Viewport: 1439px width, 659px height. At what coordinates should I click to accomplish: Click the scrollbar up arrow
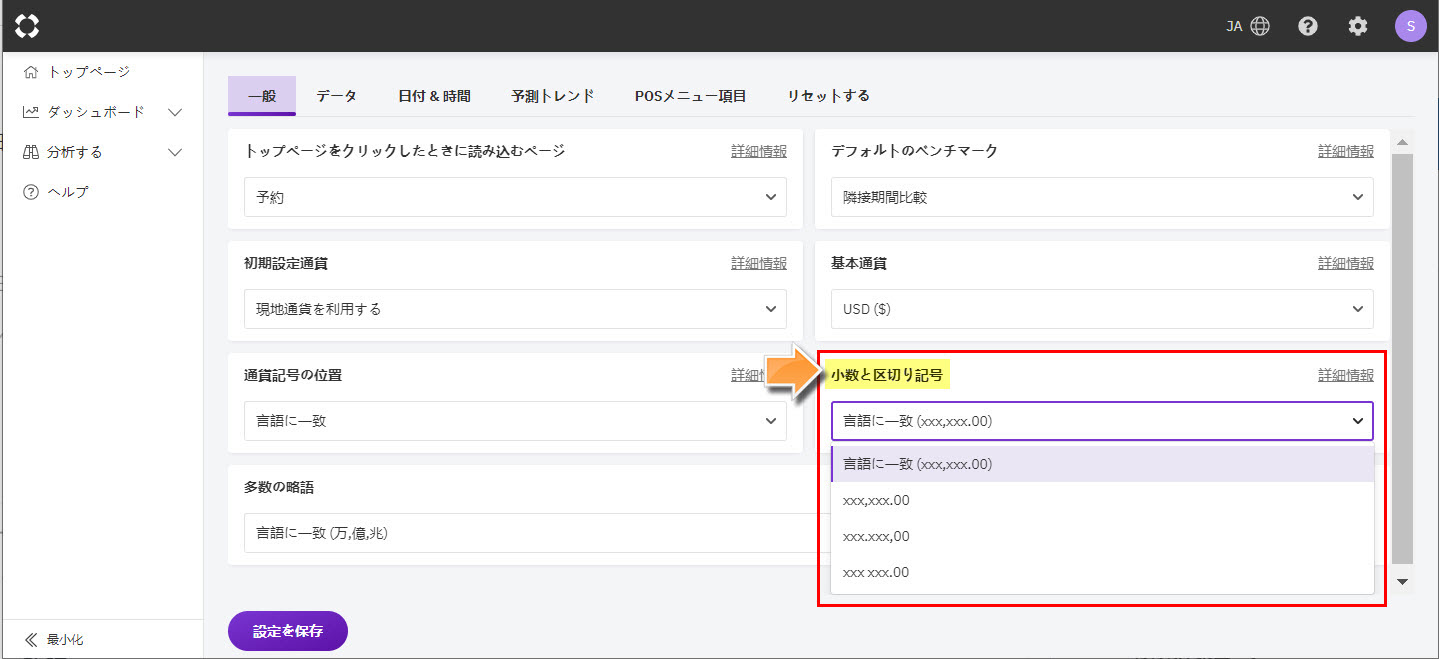(x=1402, y=142)
